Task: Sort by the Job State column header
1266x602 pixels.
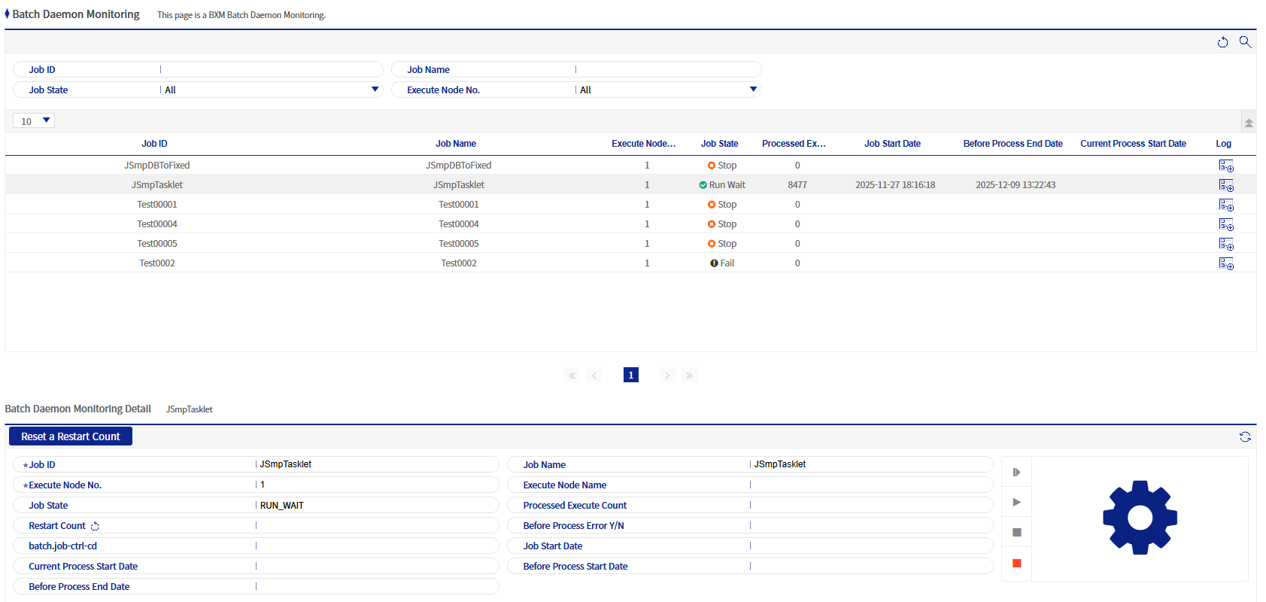Action: tap(719, 144)
